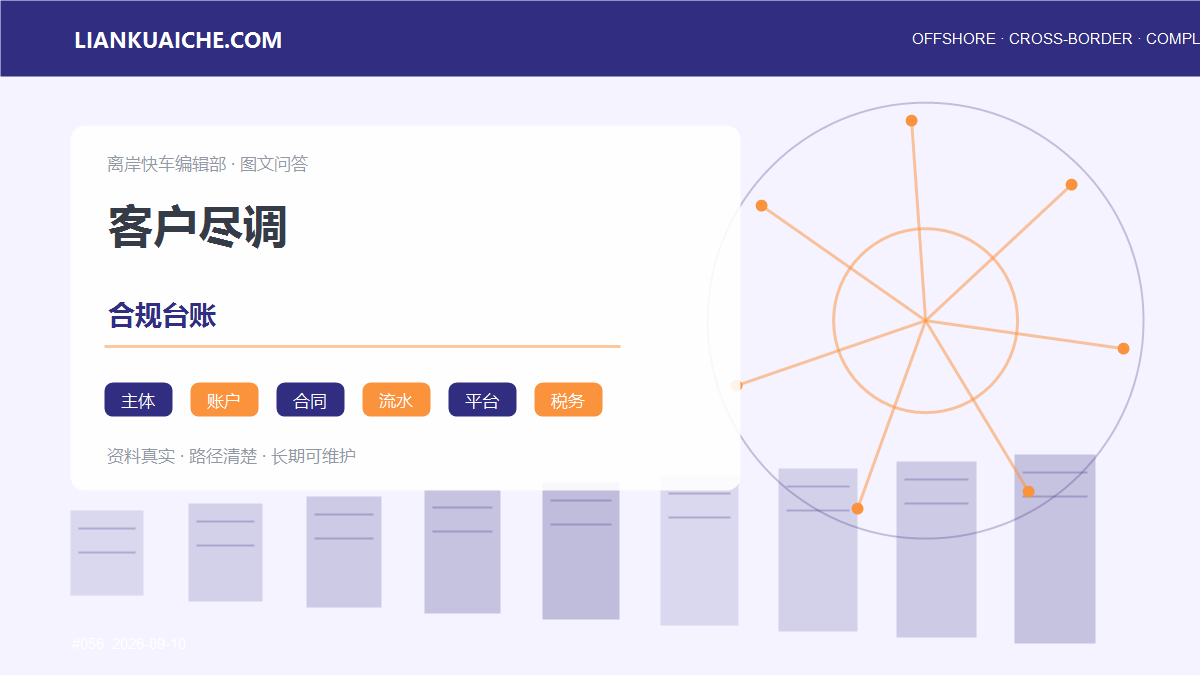The width and height of the screenshot is (1200, 675).
Task: Click the top orange node on the circle
Action: coord(911,121)
